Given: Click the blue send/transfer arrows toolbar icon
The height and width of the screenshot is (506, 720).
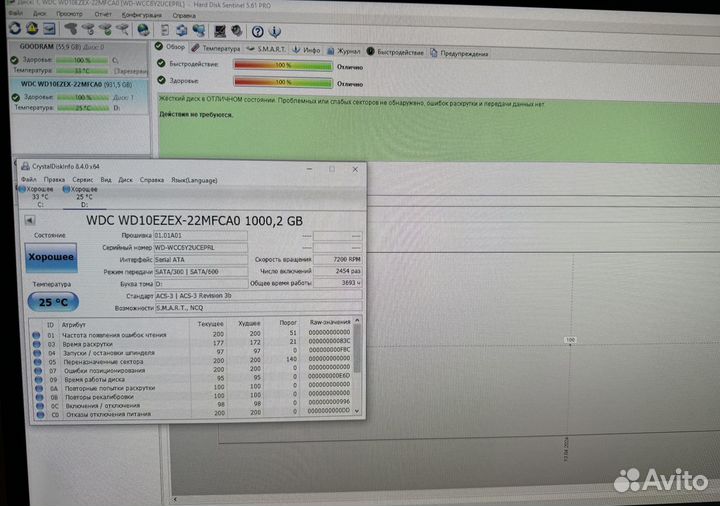Looking at the screenshot, I should tap(182, 31).
